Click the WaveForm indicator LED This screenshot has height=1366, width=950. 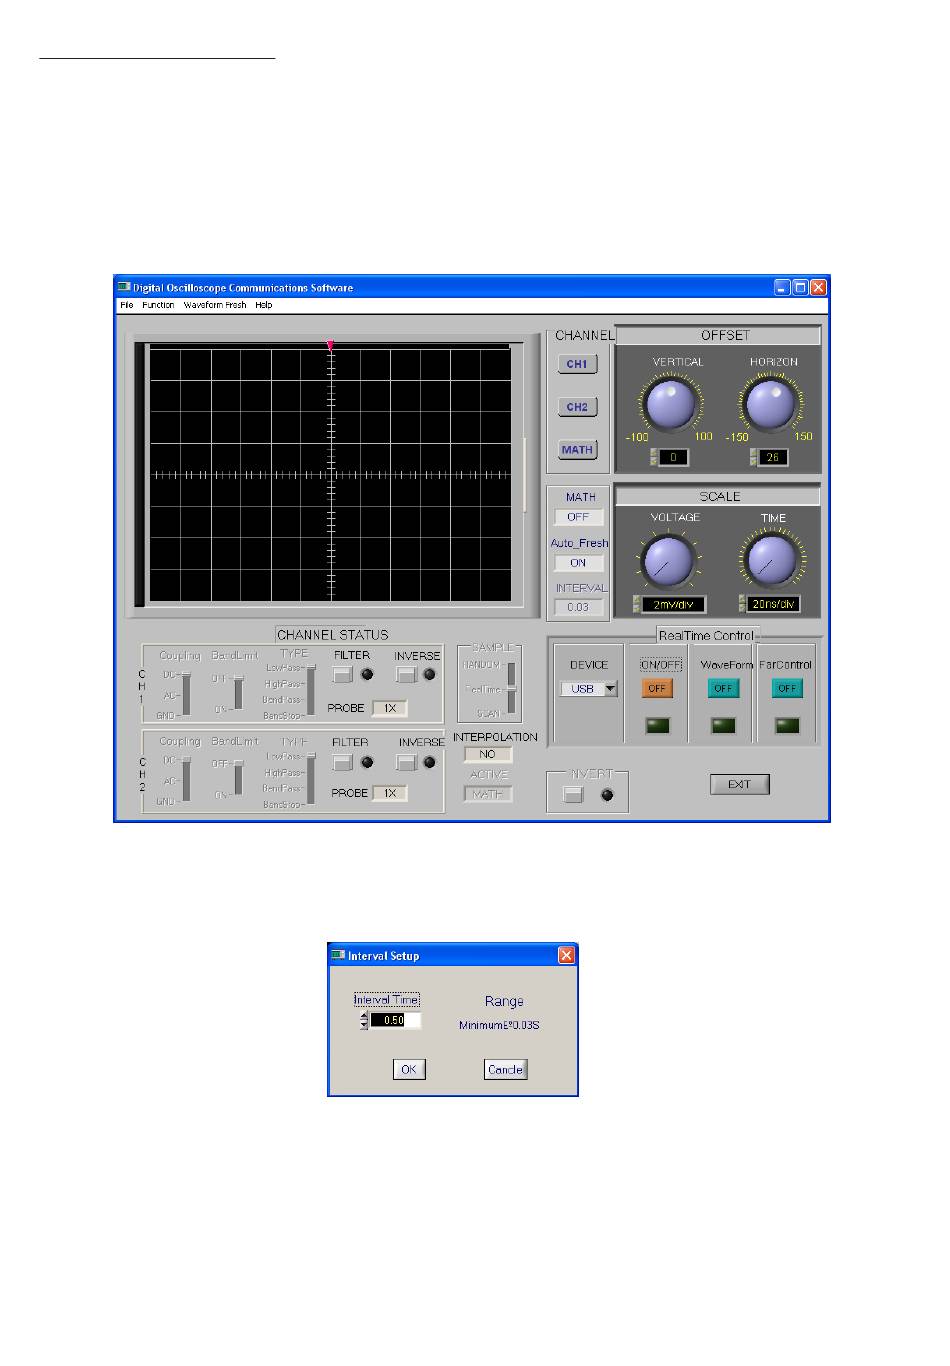click(723, 726)
